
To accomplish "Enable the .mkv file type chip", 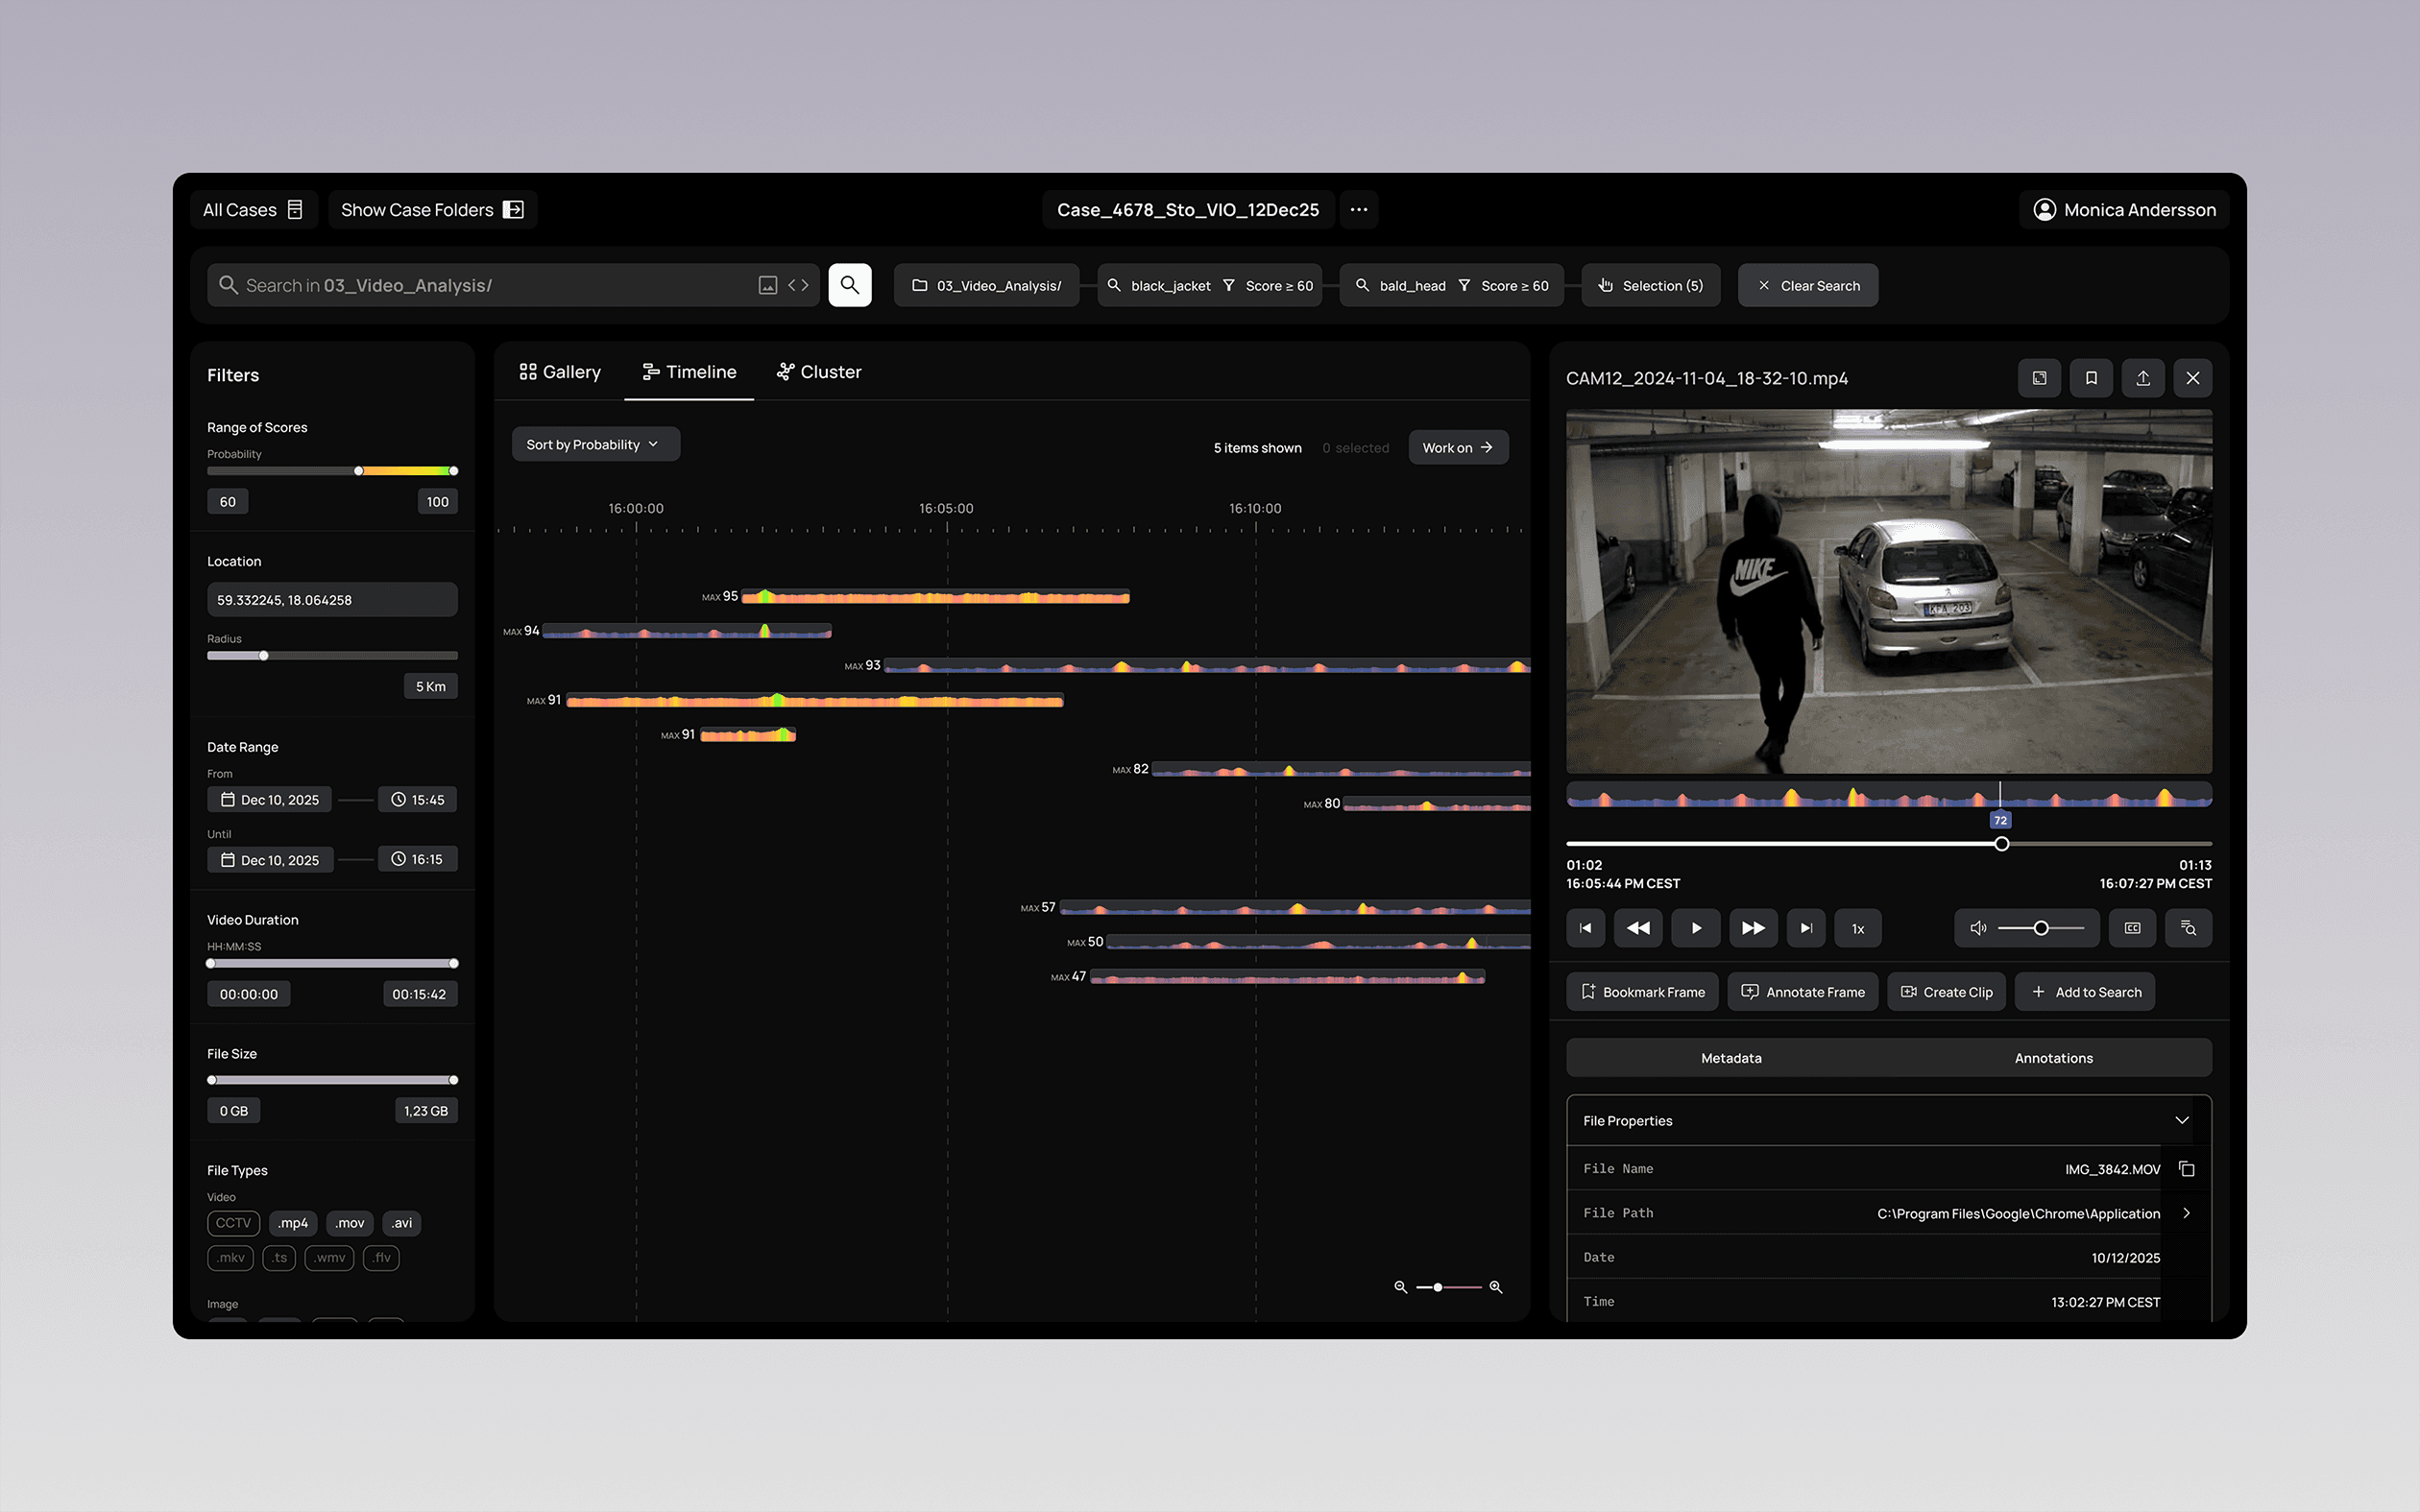I will point(231,1258).
